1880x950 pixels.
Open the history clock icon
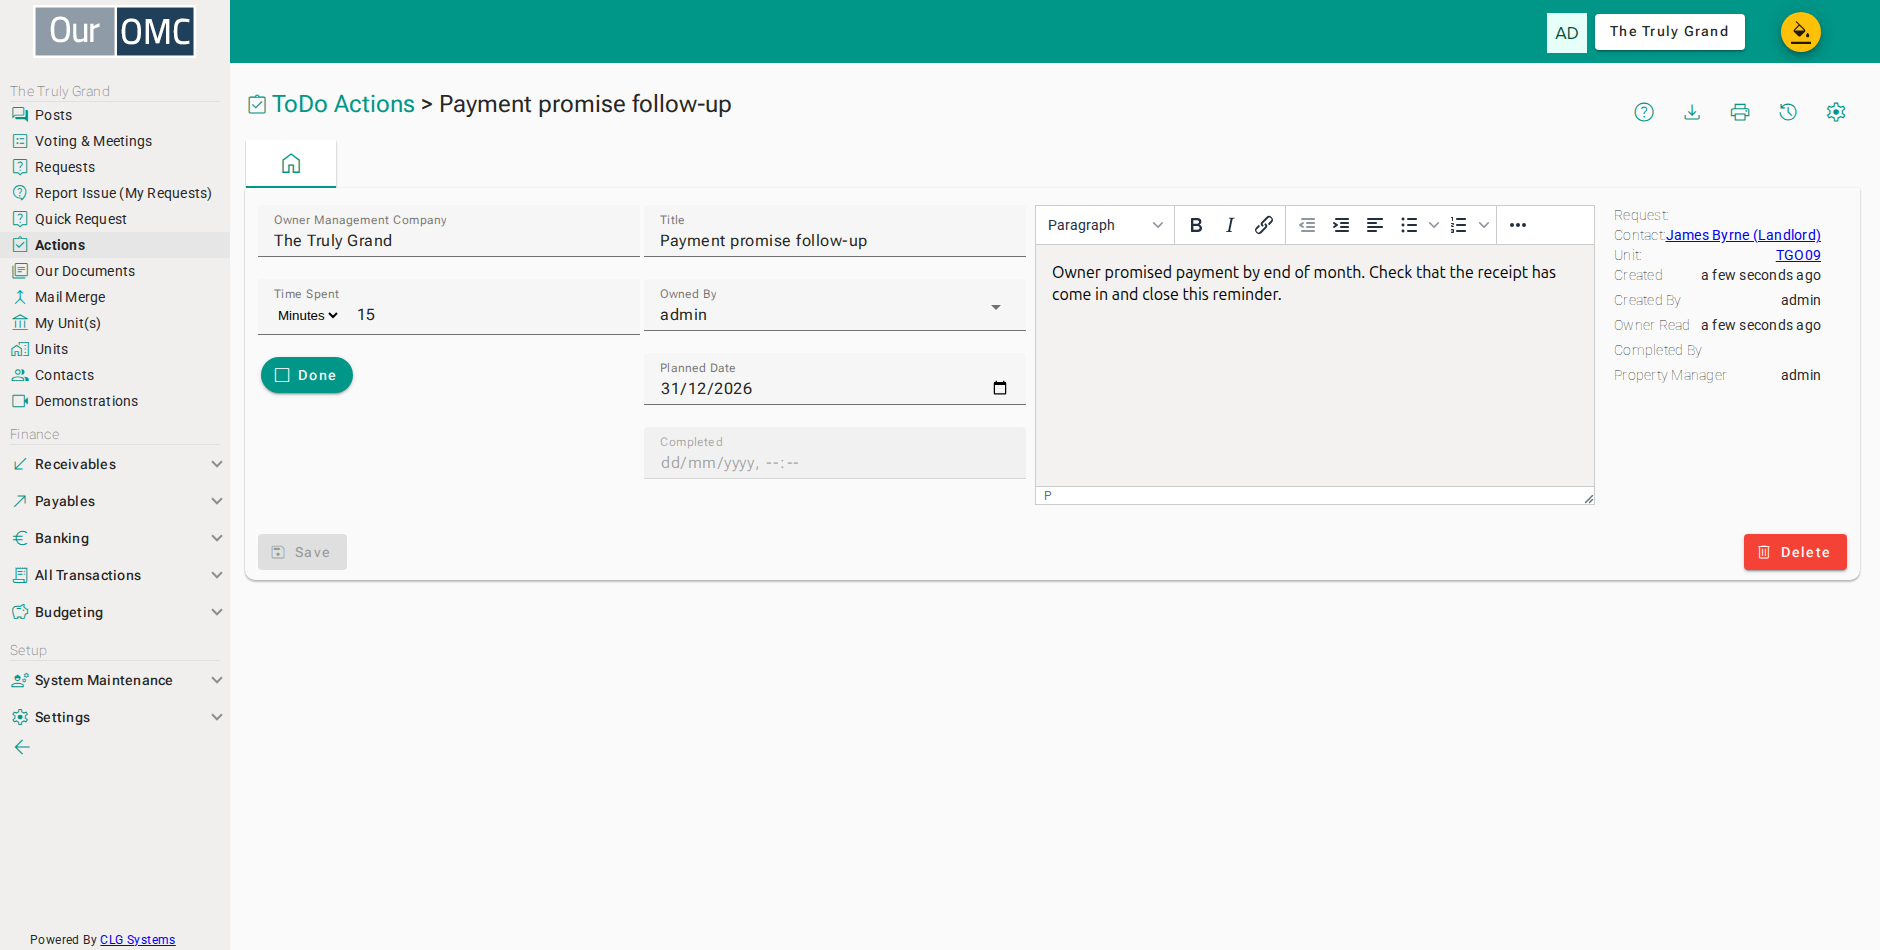pyautogui.click(x=1788, y=112)
